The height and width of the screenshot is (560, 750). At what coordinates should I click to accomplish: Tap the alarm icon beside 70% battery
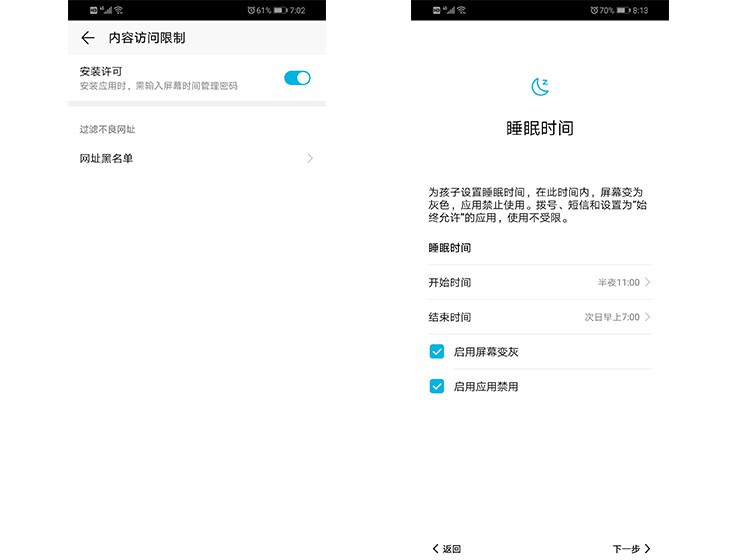pos(593,10)
